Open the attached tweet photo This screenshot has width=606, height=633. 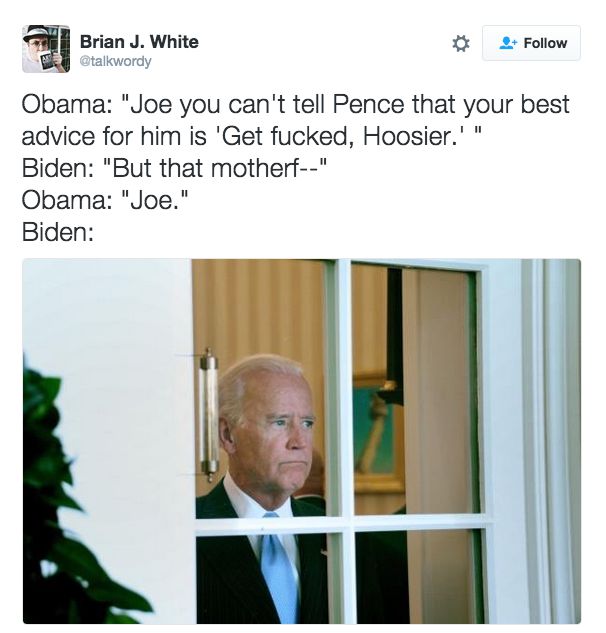click(x=302, y=441)
